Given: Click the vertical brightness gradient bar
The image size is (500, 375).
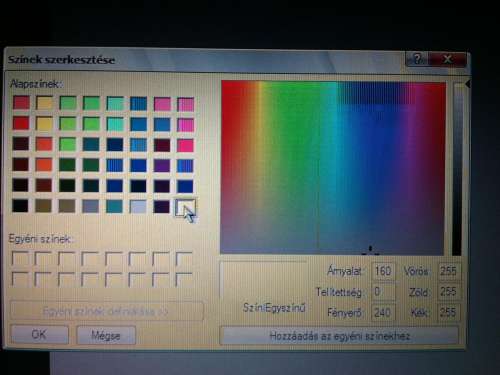Looking at the screenshot, I should 457,169.
